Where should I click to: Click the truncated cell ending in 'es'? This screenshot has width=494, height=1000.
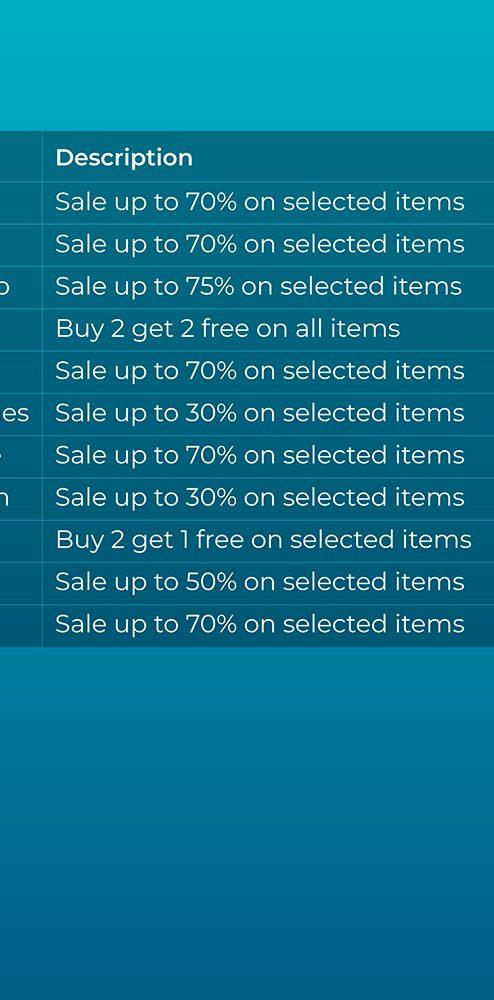(x=21, y=414)
